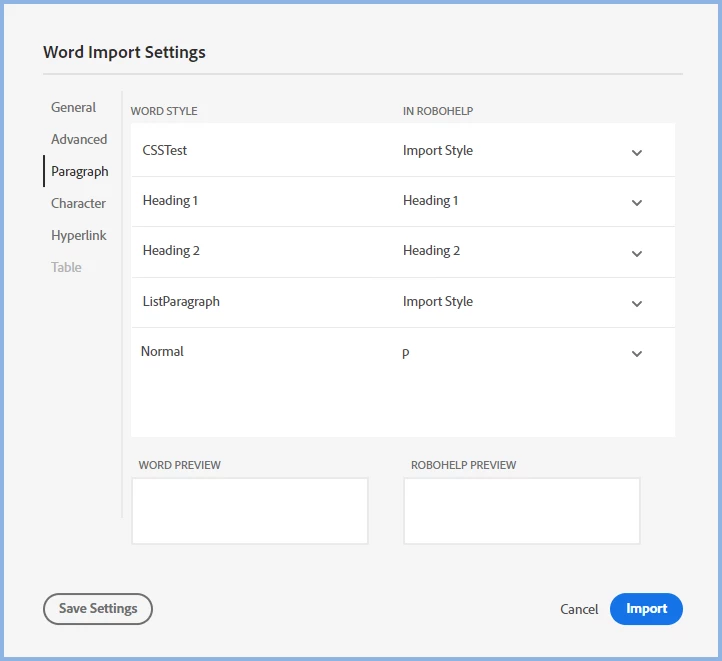This screenshot has width=722, height=661.
Task: Expand the CSSTest style mapping dropdown
Action: (636, 153)
